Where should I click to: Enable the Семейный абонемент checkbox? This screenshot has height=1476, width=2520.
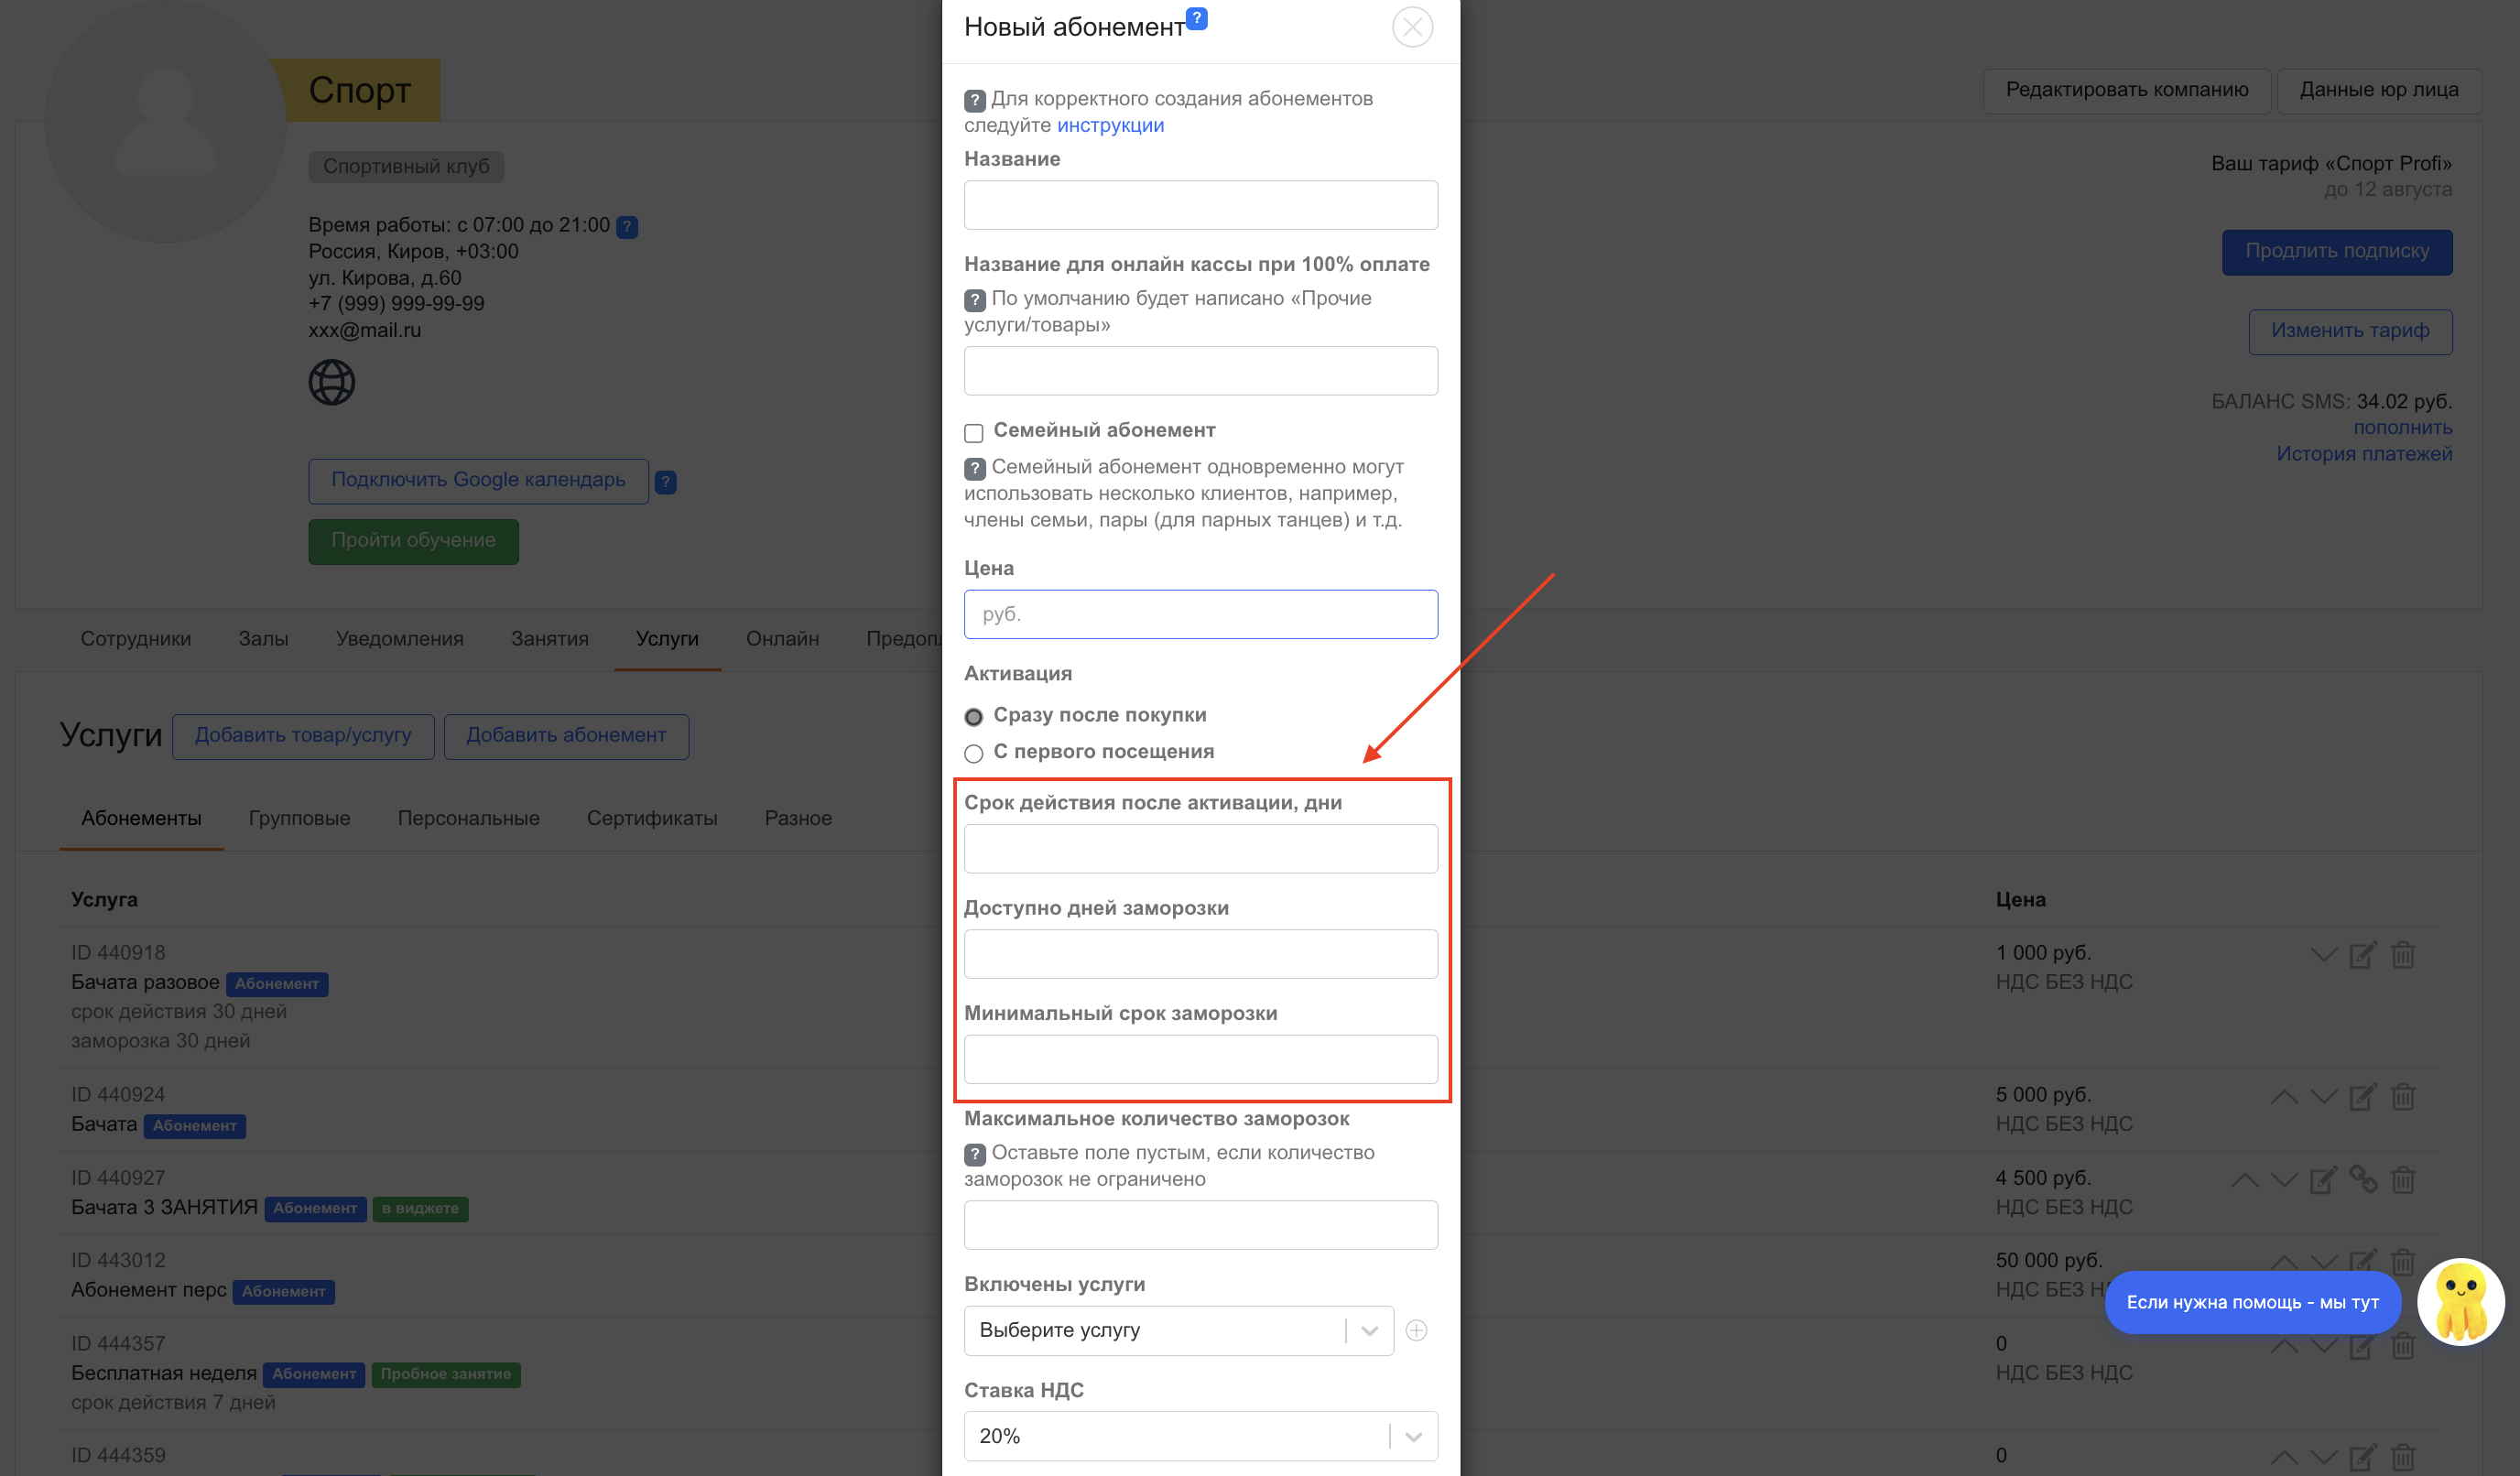(974, 432)
